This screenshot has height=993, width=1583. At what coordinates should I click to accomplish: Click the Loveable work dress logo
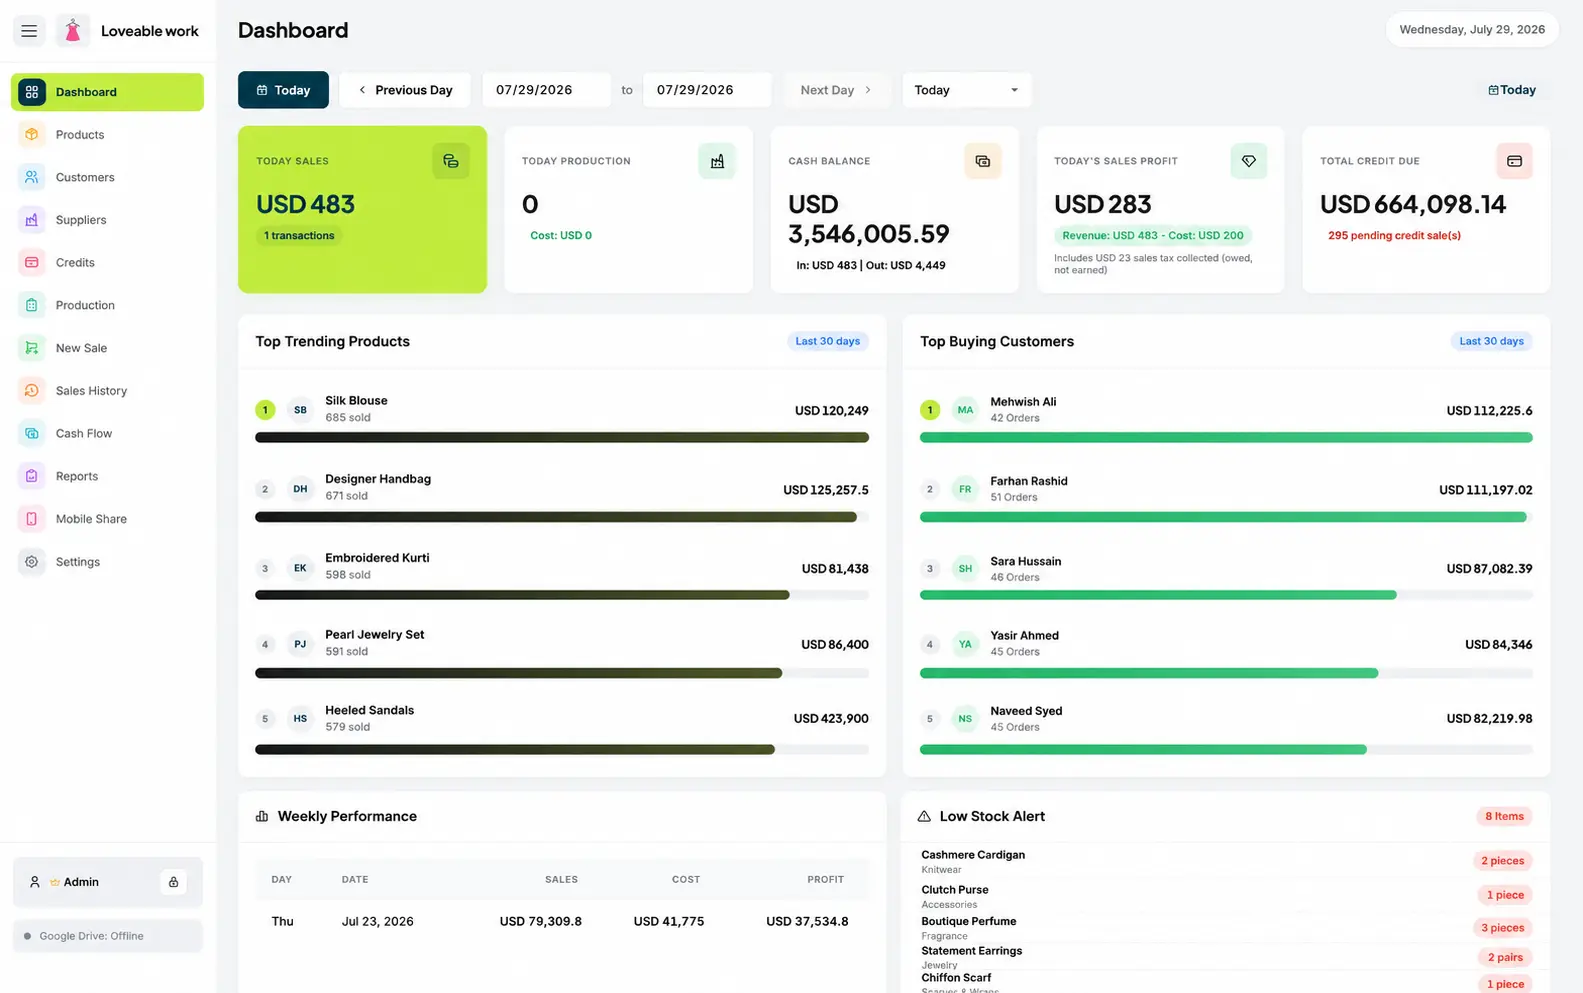[x=73, y=31]
